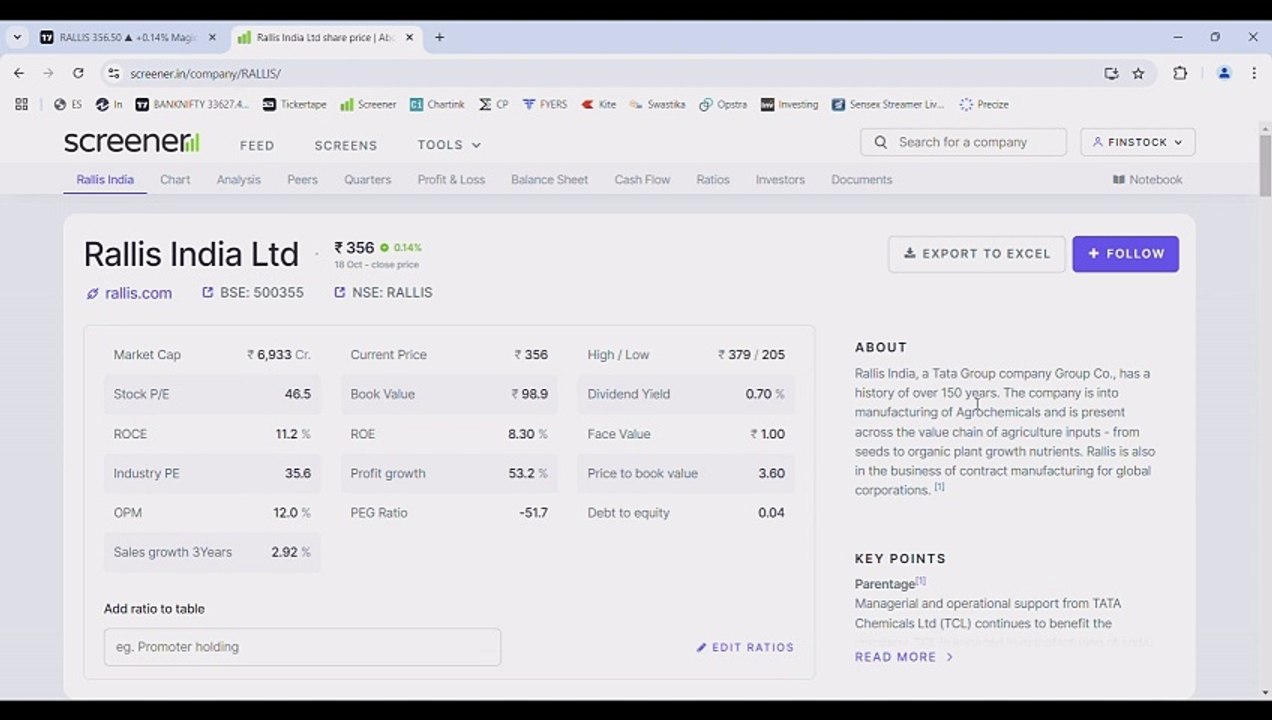Open the rallis.com website link
1272x720 pixels.
129,293
